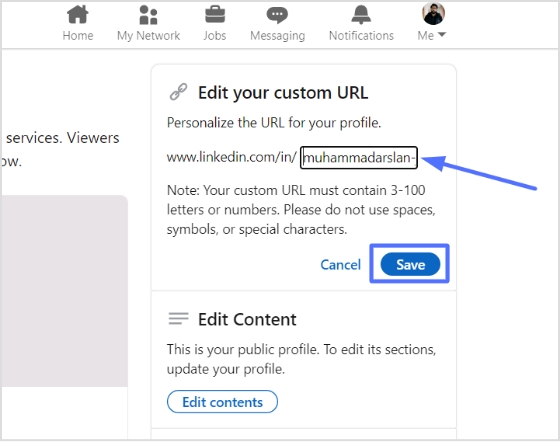Click the Home nav label
560x442 pixels.
[x=78, y=35]
